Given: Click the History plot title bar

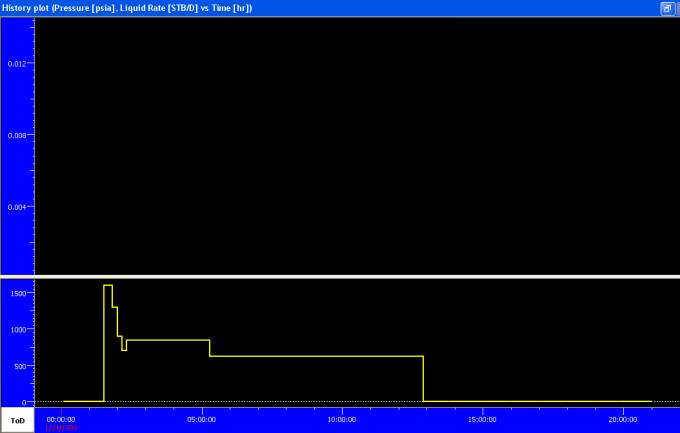Looking at the screenshot, I should coord(300,8).
